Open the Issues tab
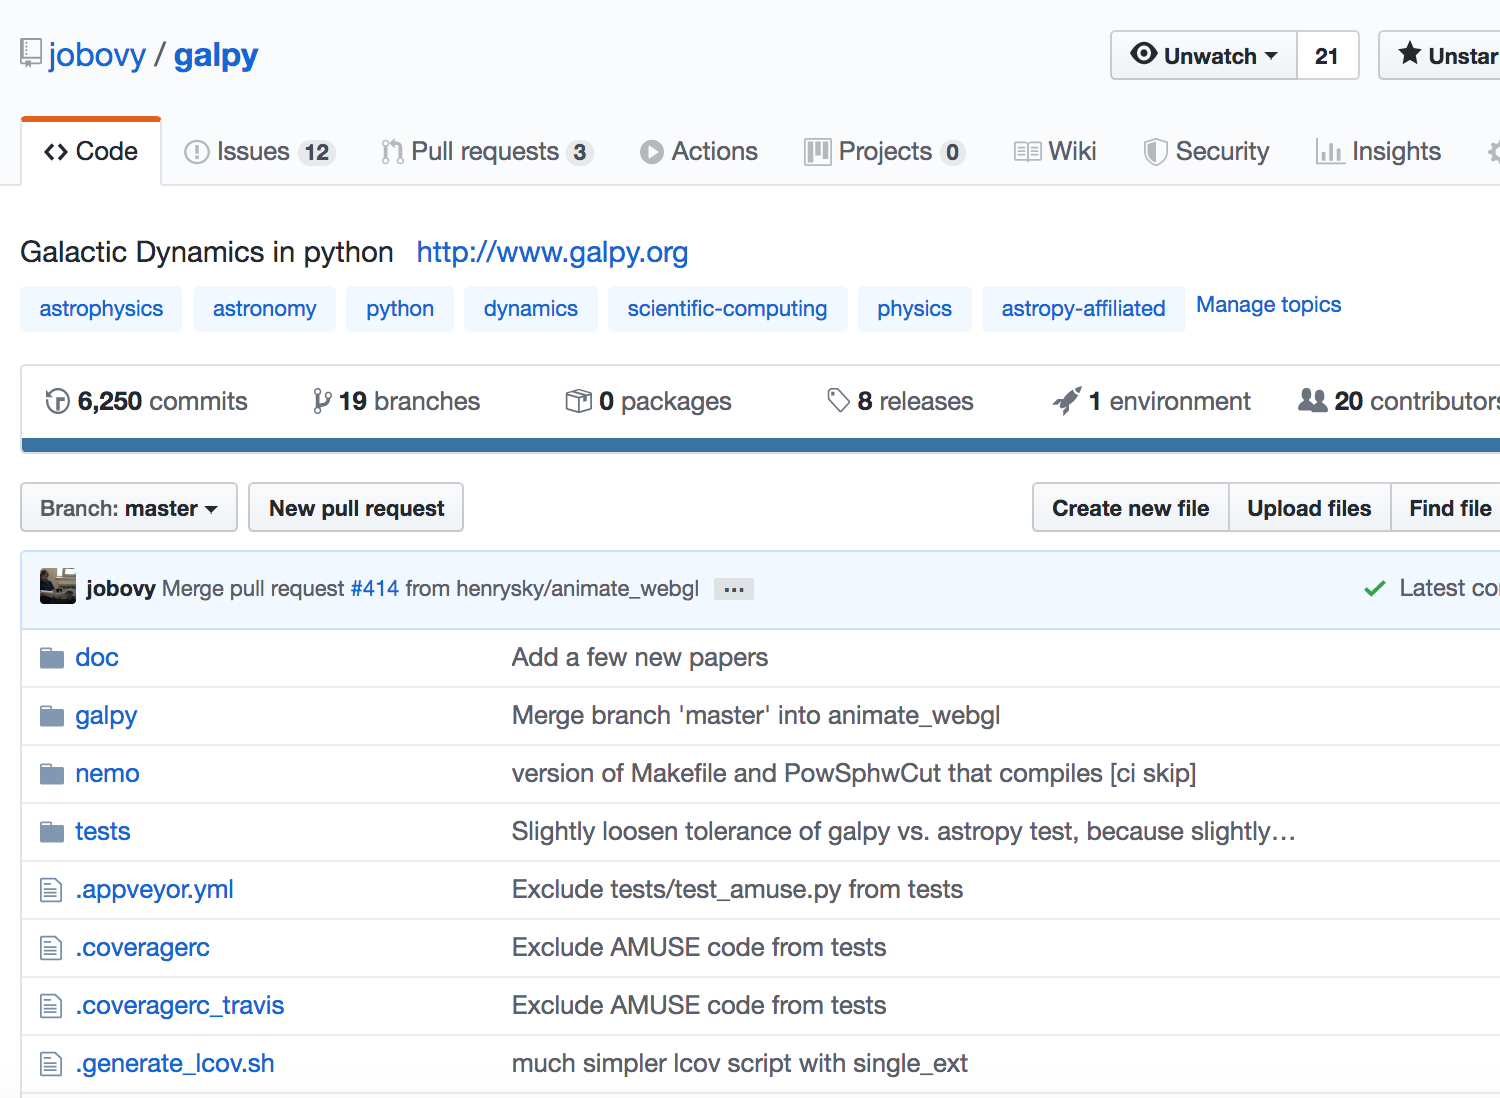Viewport: 1500px width, 1098px height. [x=259, y=152]
